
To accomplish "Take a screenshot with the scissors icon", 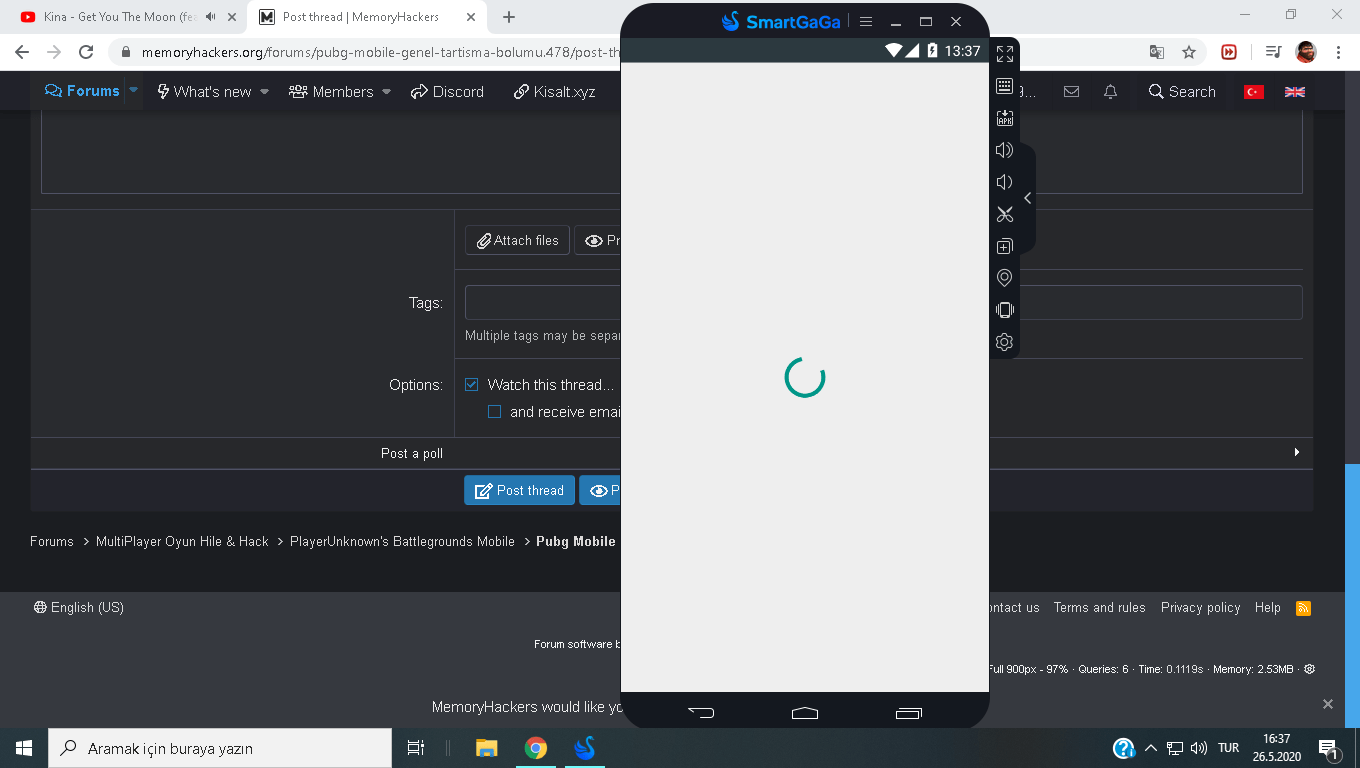I will (1005, 214).
